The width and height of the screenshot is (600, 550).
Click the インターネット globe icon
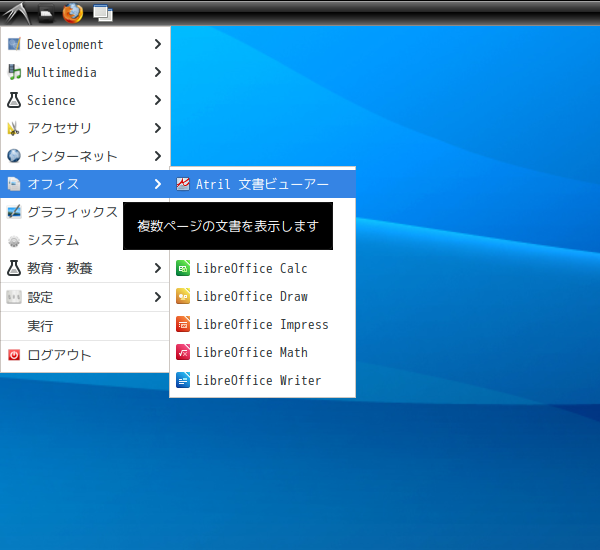pyautogui.click(x=14, y=156)
